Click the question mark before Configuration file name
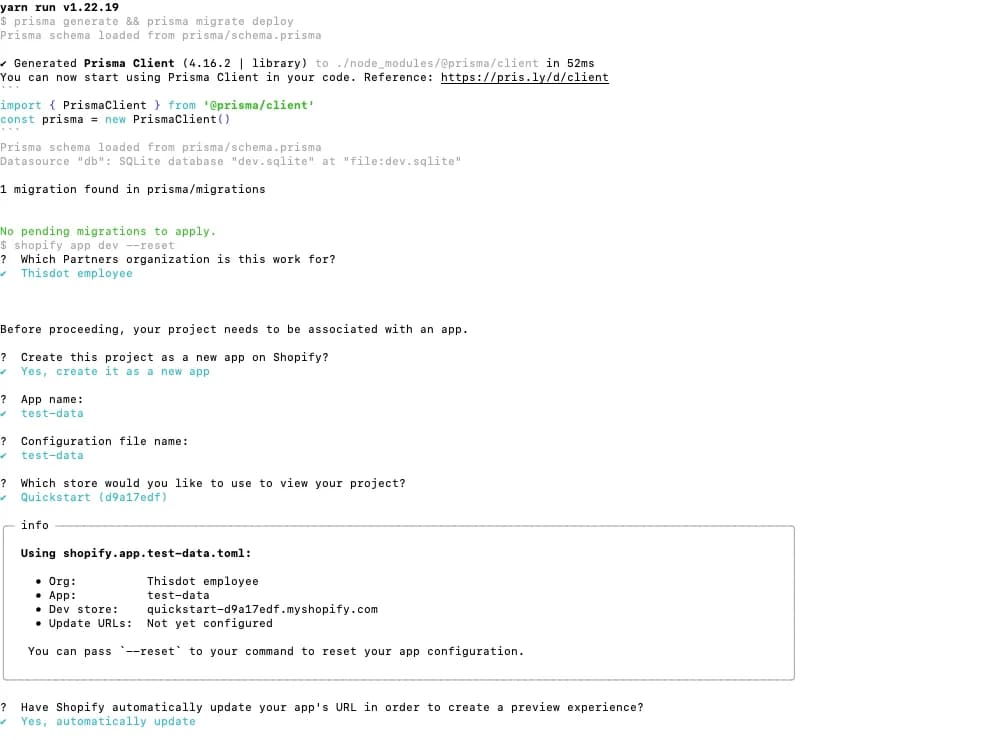 4,442
